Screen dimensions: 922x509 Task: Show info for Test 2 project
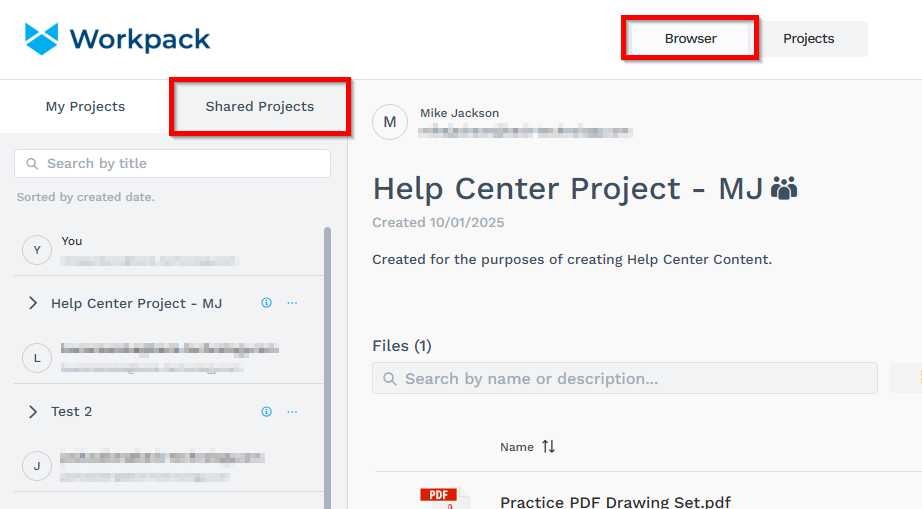(x=266, y=411)
